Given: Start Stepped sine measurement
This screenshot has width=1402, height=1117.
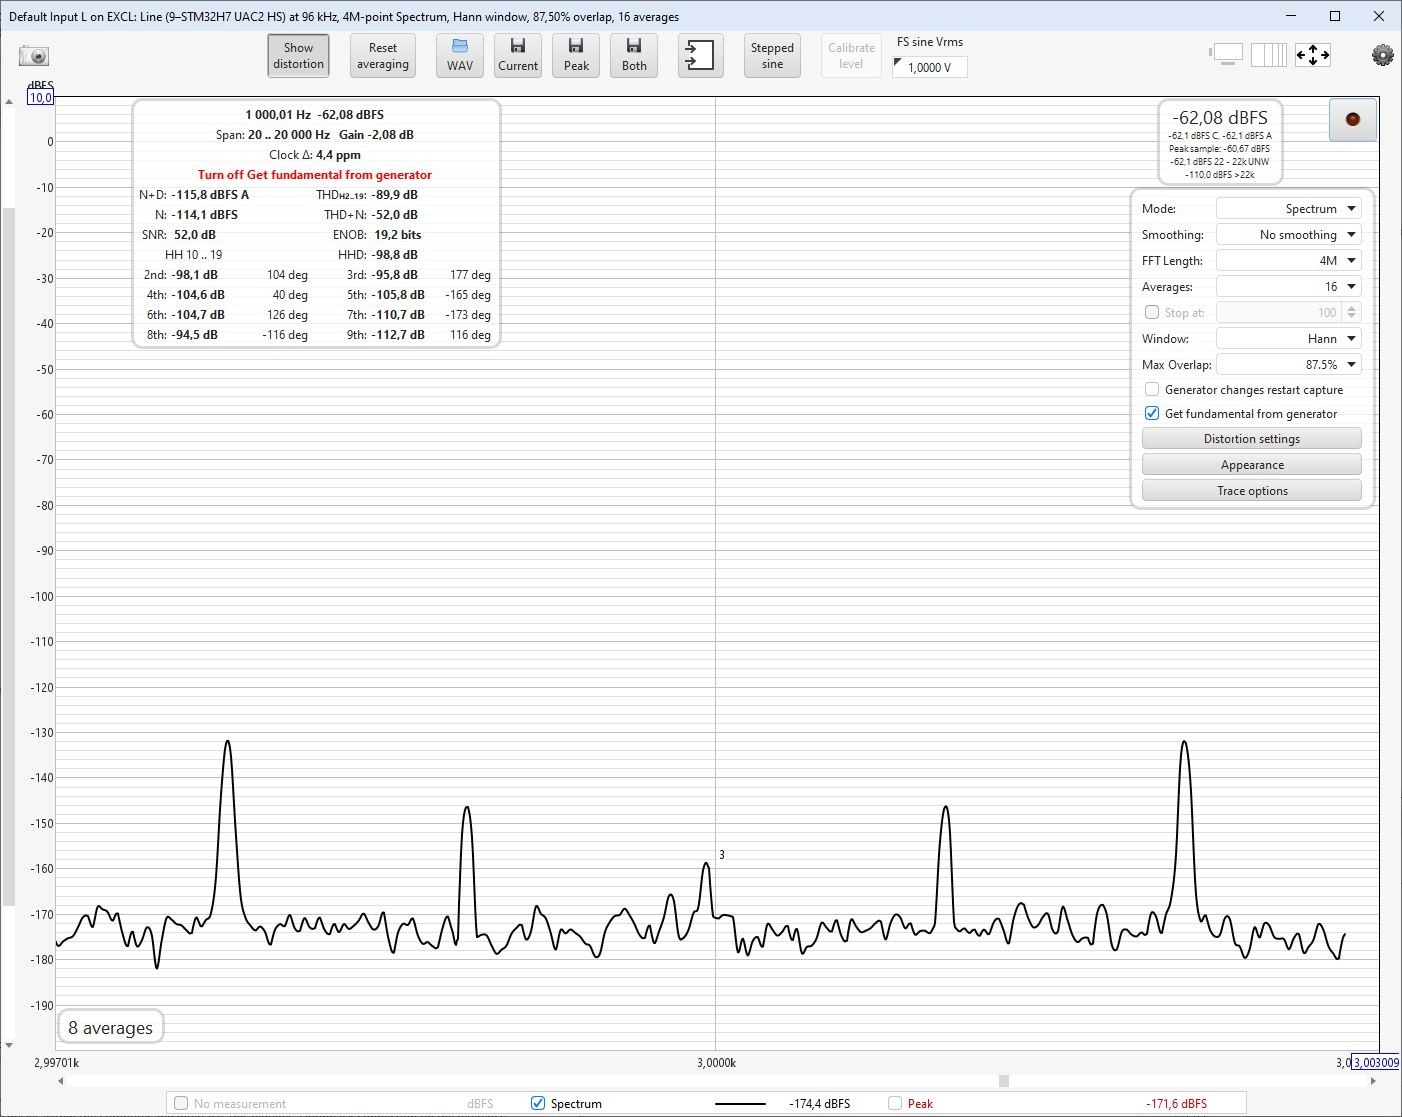Looking at the screenshot, I should click(772, 56).
